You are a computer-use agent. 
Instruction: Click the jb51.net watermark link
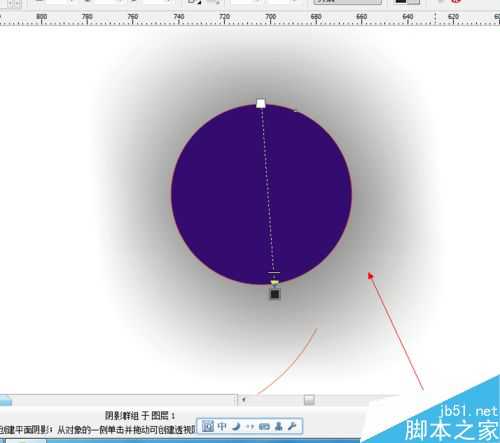click(469, 411)
